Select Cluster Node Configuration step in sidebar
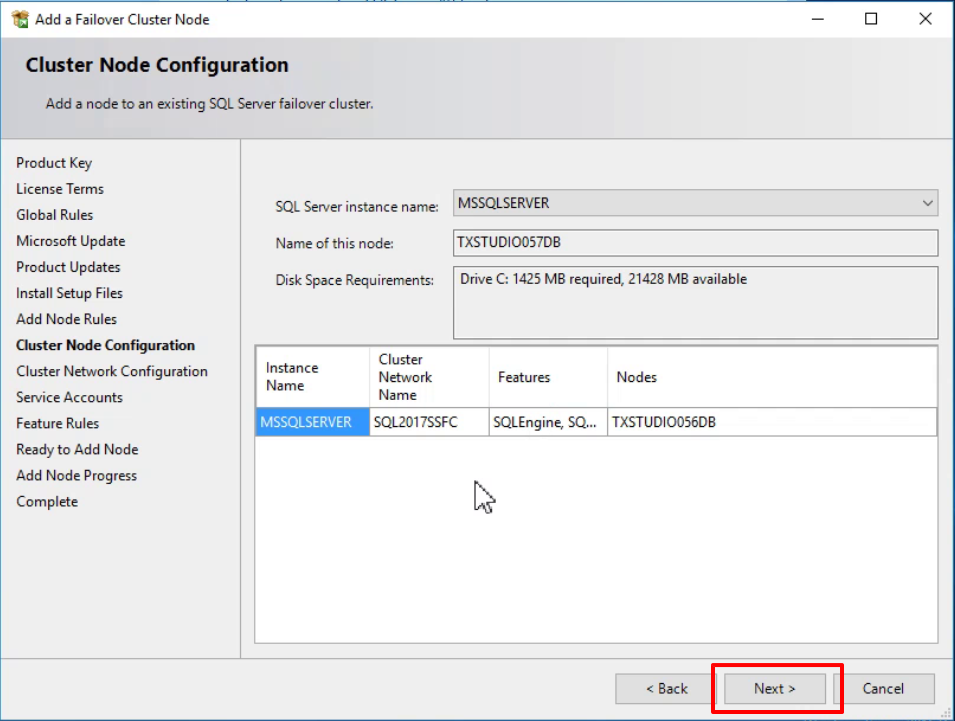955x721 pixels. (105, 345)
